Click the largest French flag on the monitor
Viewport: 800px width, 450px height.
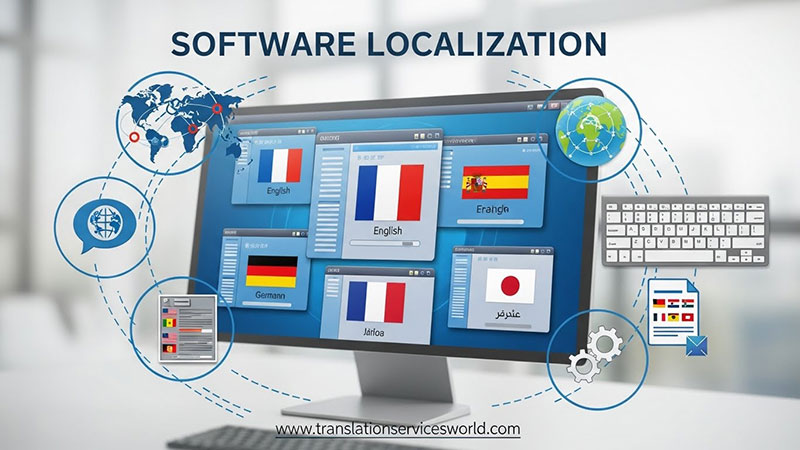[x=389, y=192]
